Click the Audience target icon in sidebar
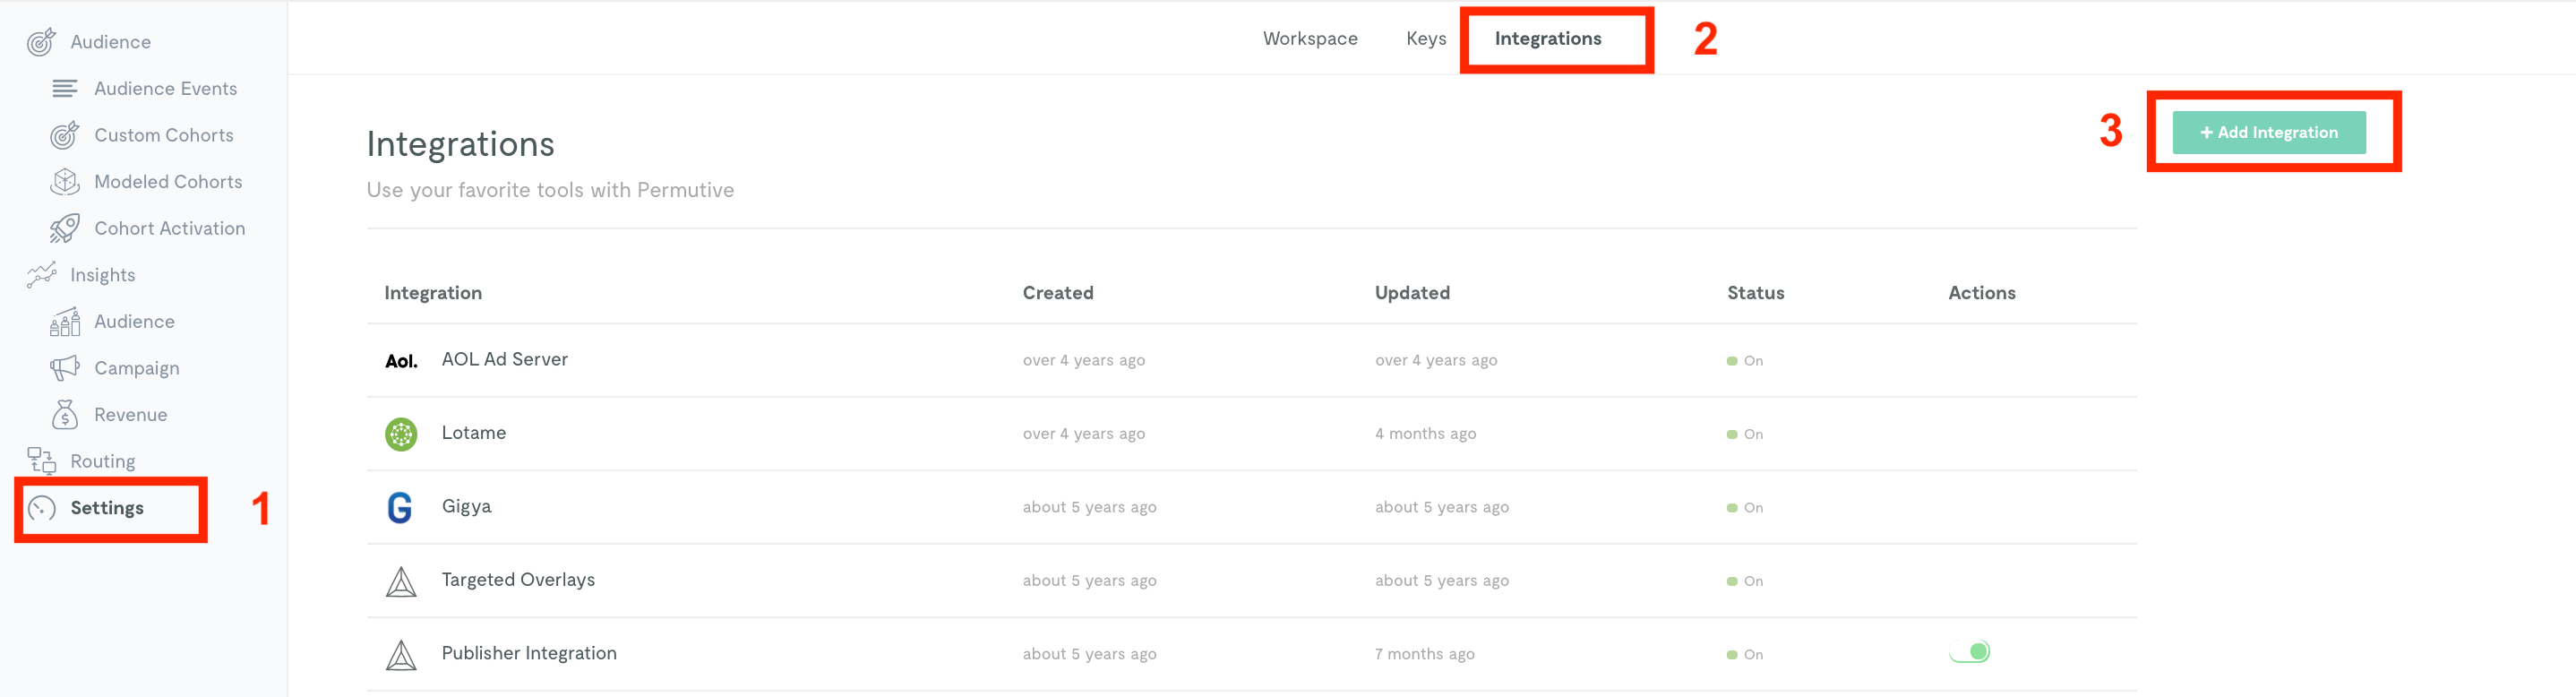Image resolution: width=2576 pixels, height=697 pixels. [41, 42]
